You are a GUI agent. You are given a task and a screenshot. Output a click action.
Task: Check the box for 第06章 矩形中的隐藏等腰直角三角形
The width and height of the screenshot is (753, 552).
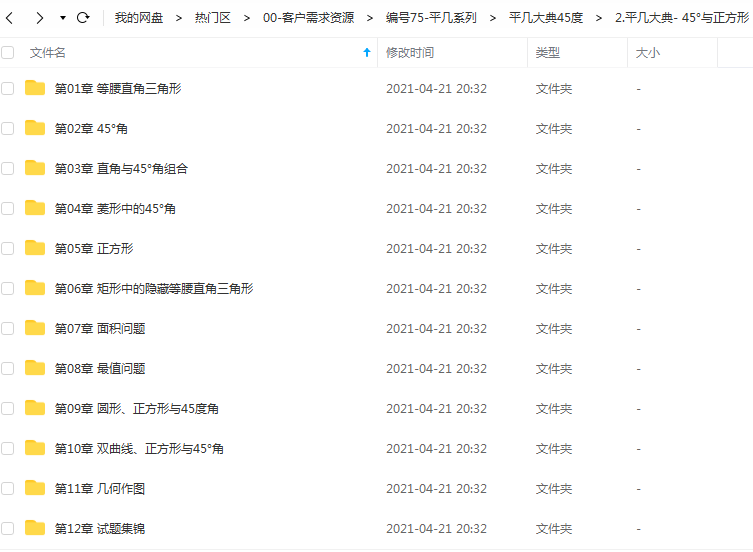pyautogui.click(x=7, y=288)
